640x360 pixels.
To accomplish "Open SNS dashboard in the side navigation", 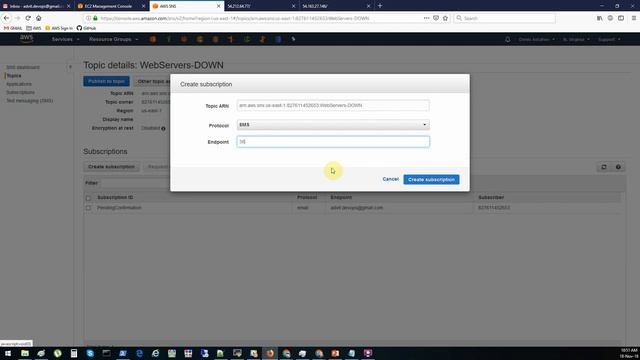I will pos(23,67).
